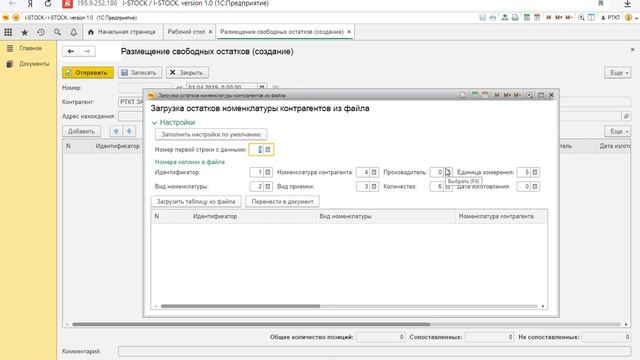This screenshot has width=640, height=360.
Task: Open the calendar icon in top toolbar
Action: pos(537,18)
